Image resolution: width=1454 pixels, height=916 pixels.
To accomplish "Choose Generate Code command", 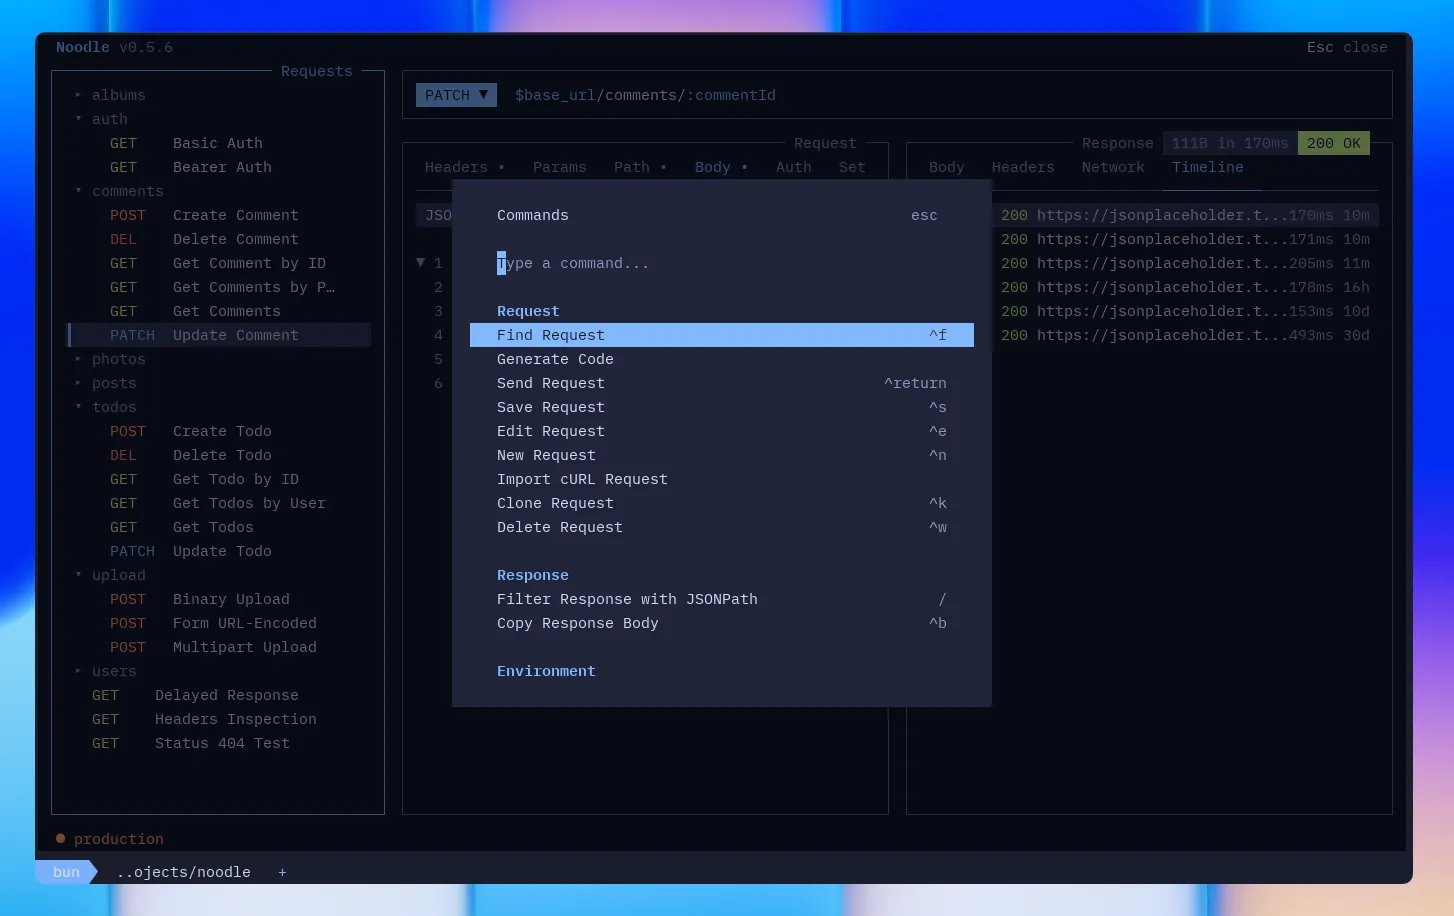I will coord(722,359).
